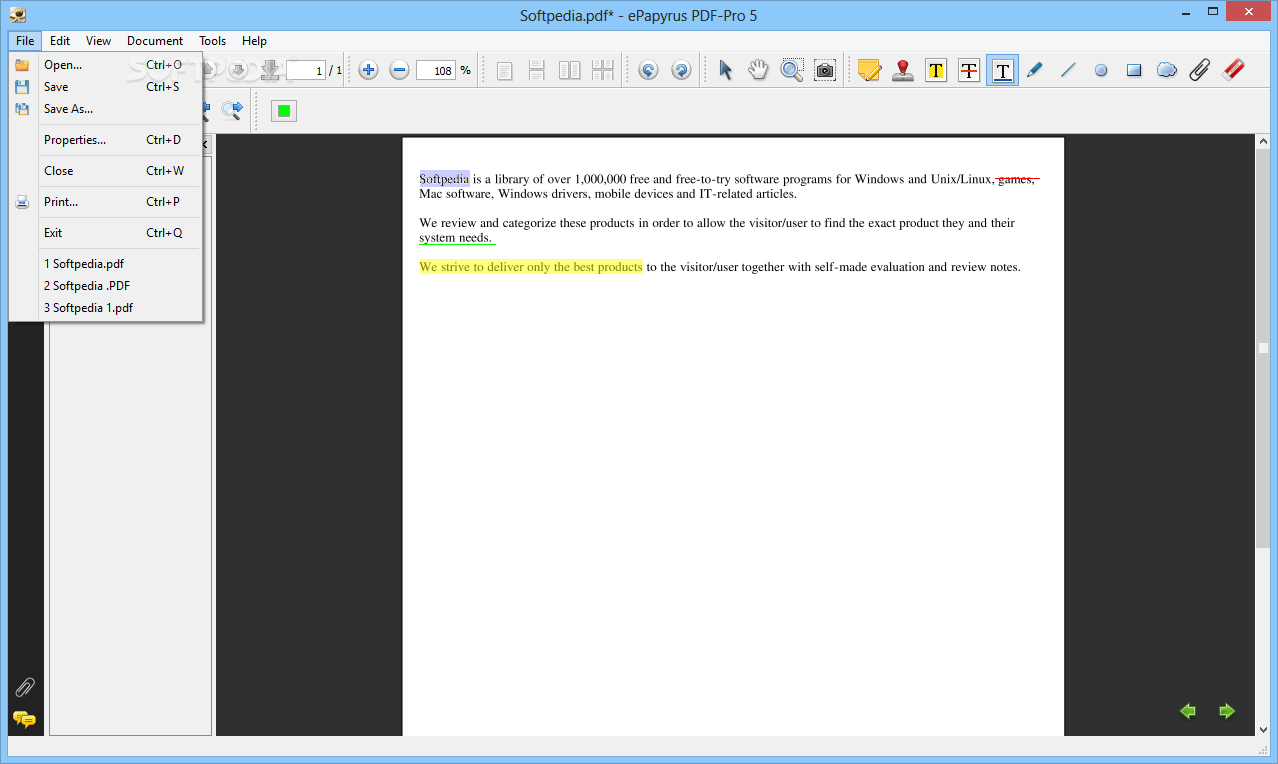Rotate the page clockwise
Screen dimensions: 1278x764
tap(681, 70)
